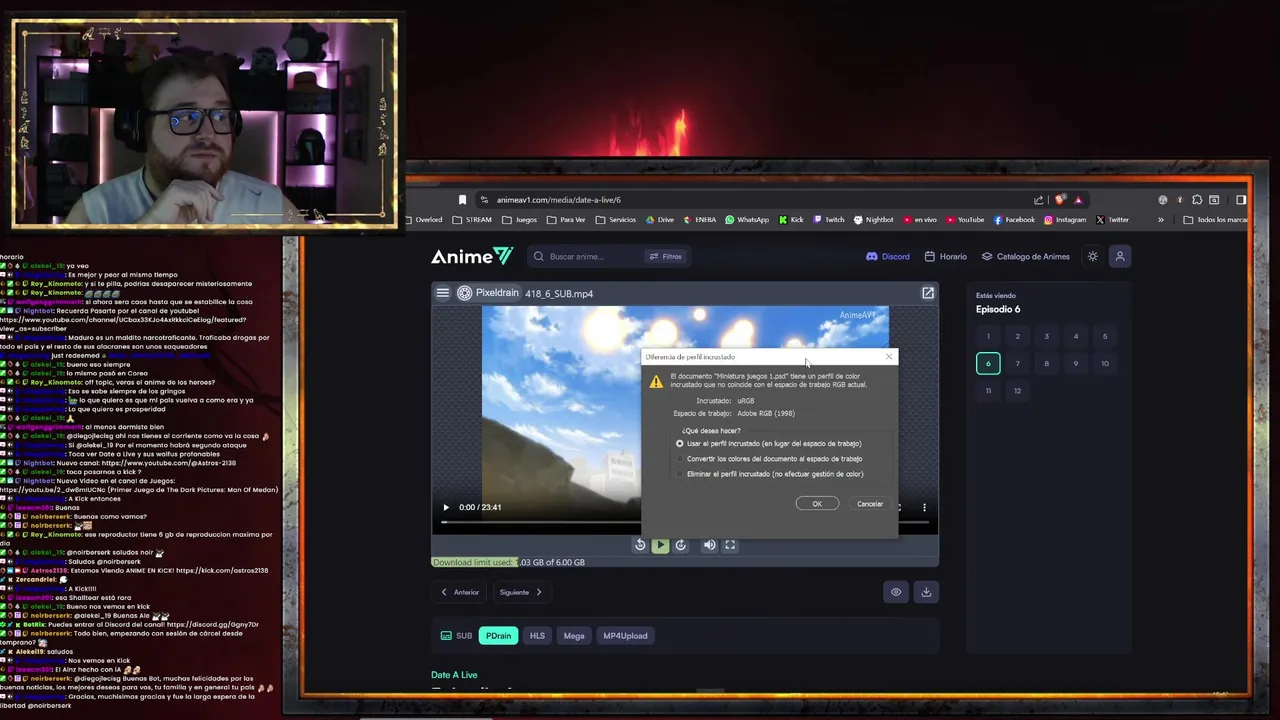1280x720 pixels.
Task: Open the Servicios bookmark folder
Action: 615,220
